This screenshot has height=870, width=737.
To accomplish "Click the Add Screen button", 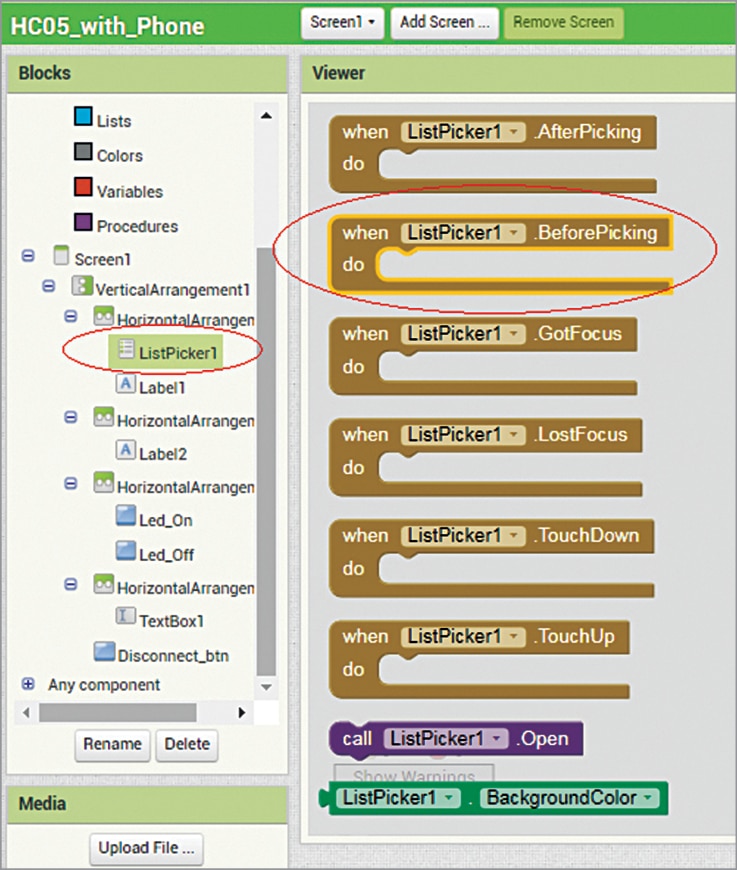I will tap(443, 22).
